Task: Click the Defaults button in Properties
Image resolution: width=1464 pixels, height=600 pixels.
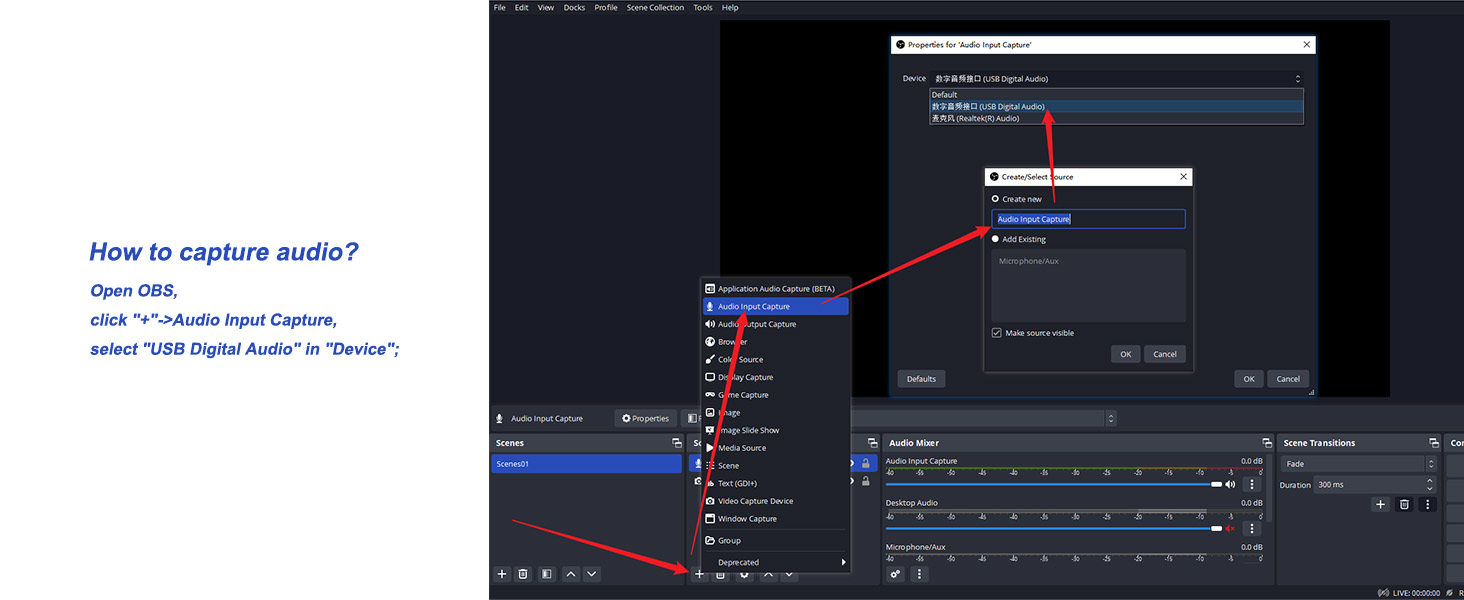Action: tap(921, 378)
